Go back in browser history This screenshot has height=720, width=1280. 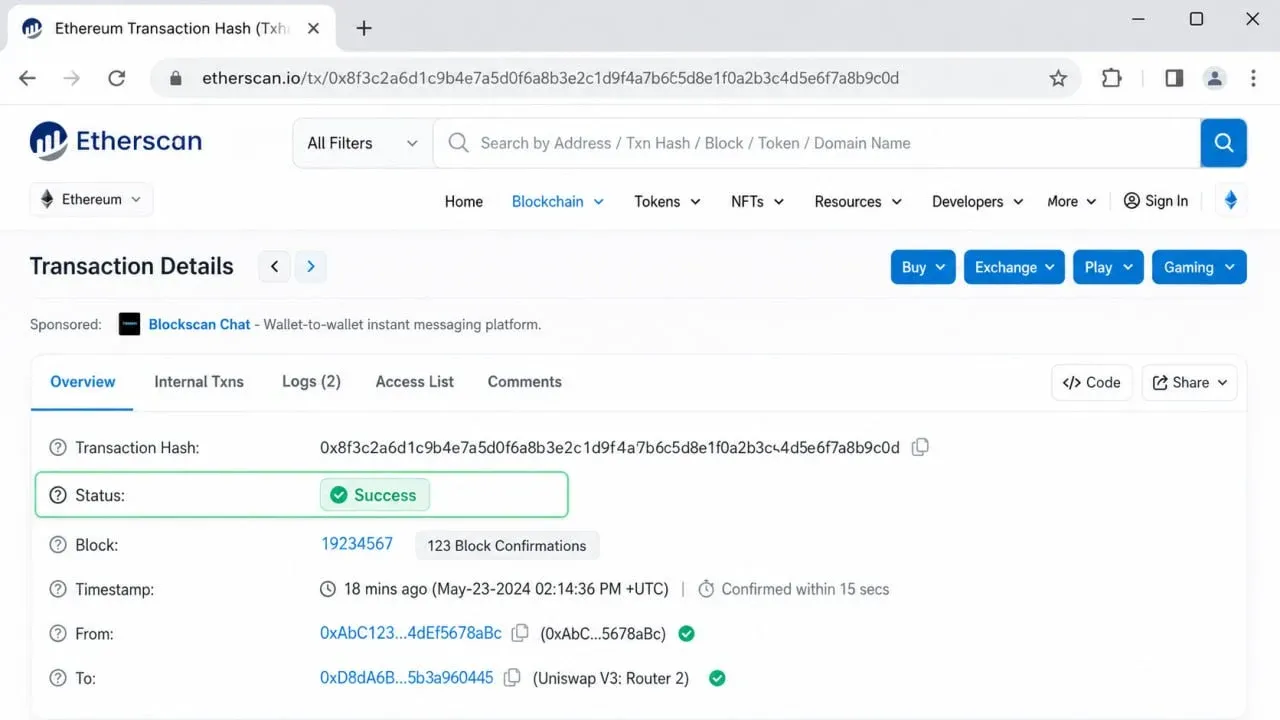(28, 78)
